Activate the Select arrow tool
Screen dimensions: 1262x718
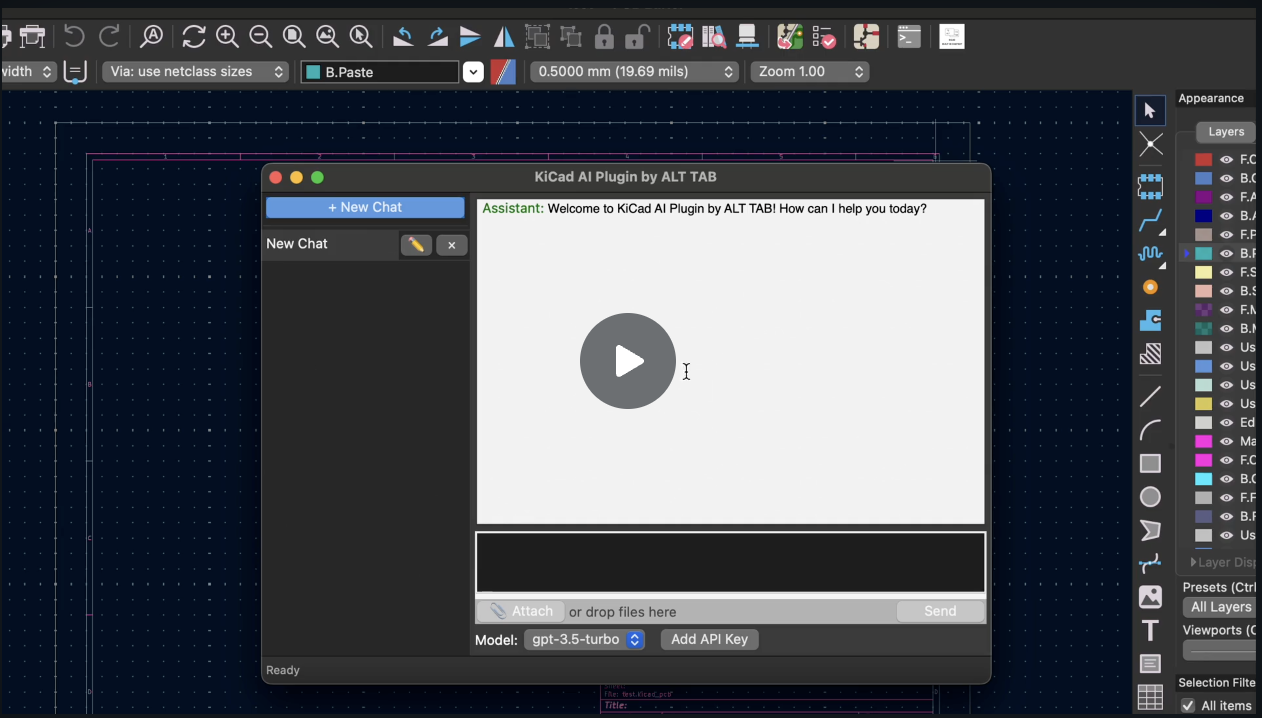tap(1150, 110)
